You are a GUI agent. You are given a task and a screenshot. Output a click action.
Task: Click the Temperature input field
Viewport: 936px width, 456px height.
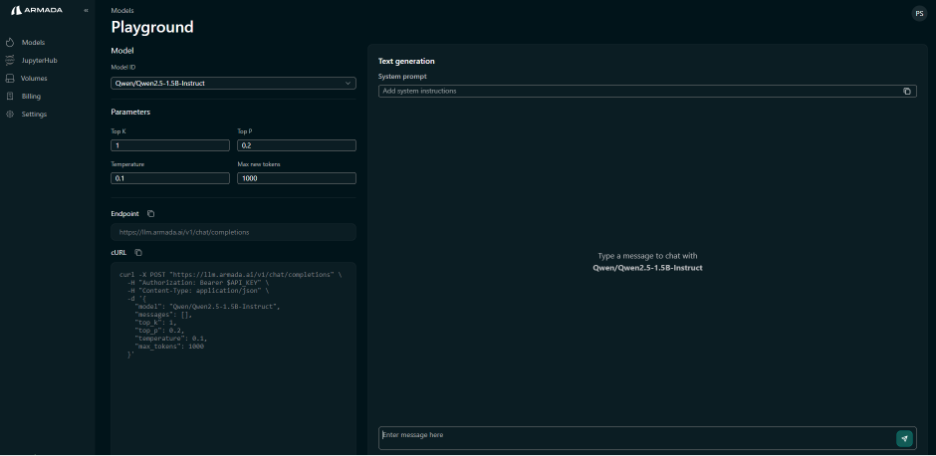pos(172,179)
